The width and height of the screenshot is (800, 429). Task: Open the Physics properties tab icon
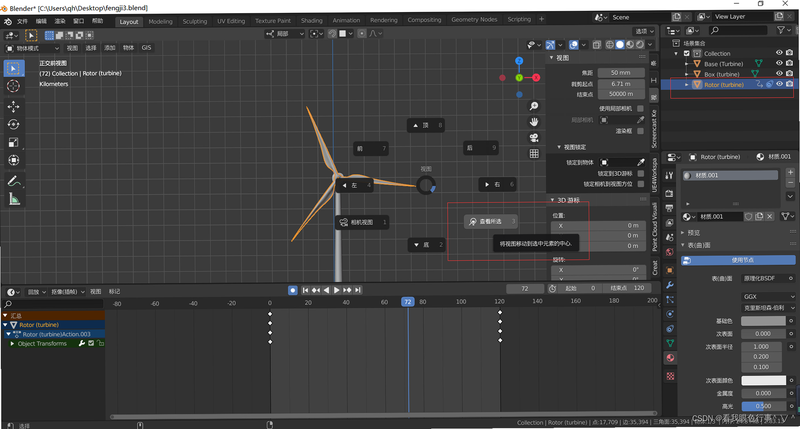point(670,314)
